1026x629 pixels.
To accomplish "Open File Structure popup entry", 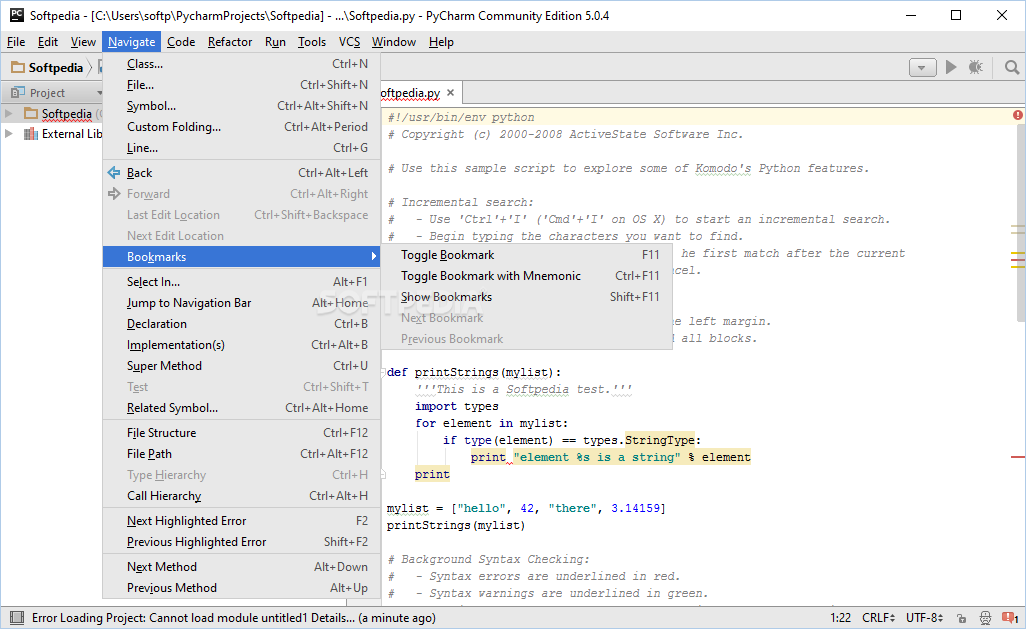I will [x=241, y=433].
